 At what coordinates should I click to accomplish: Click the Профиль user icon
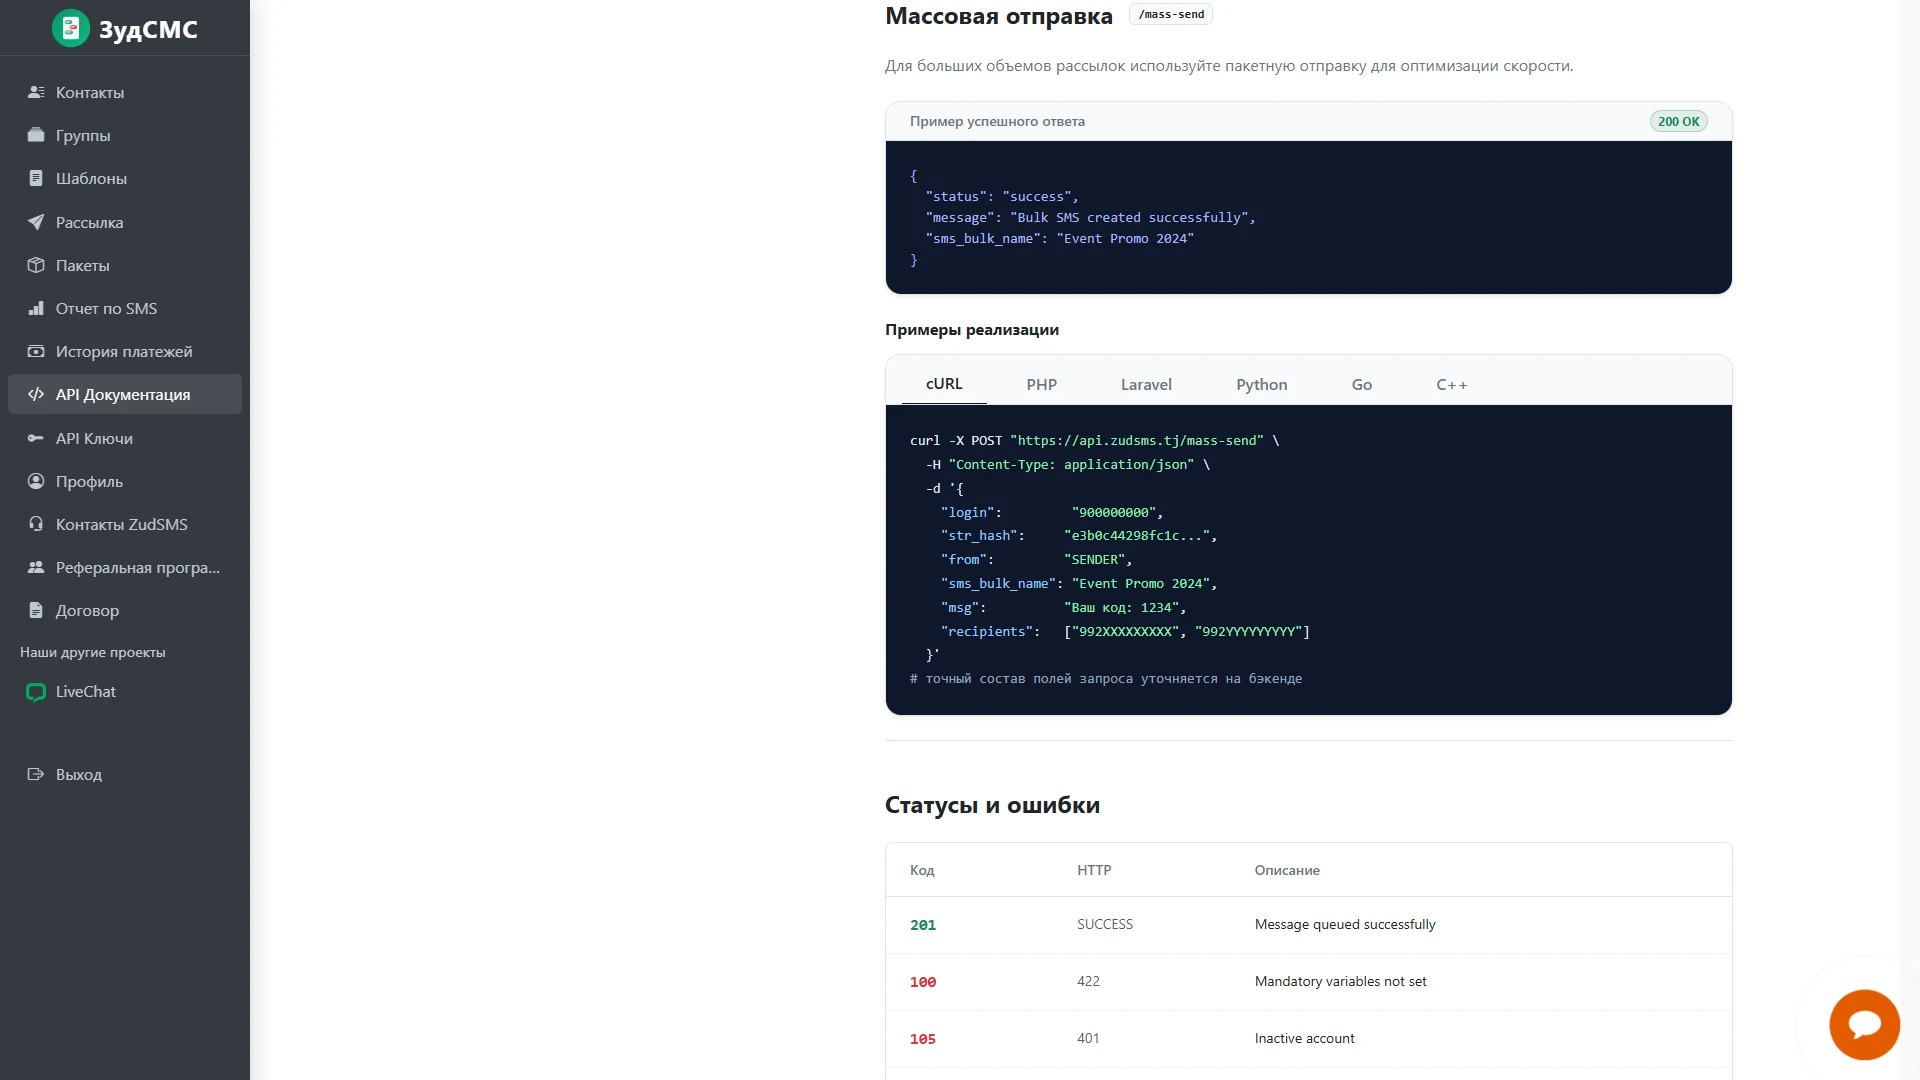click(36, 481)
